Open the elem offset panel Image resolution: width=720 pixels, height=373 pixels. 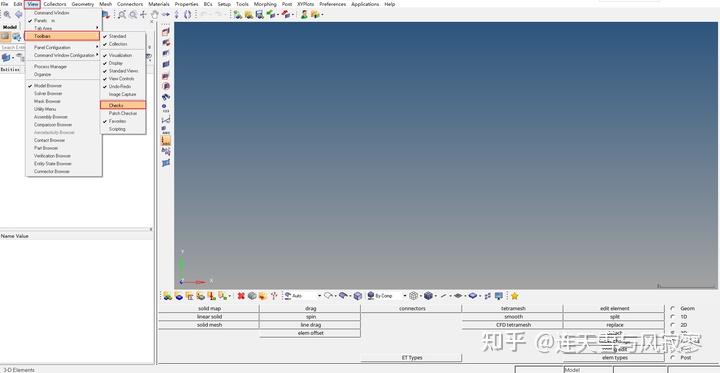[310, 333]
